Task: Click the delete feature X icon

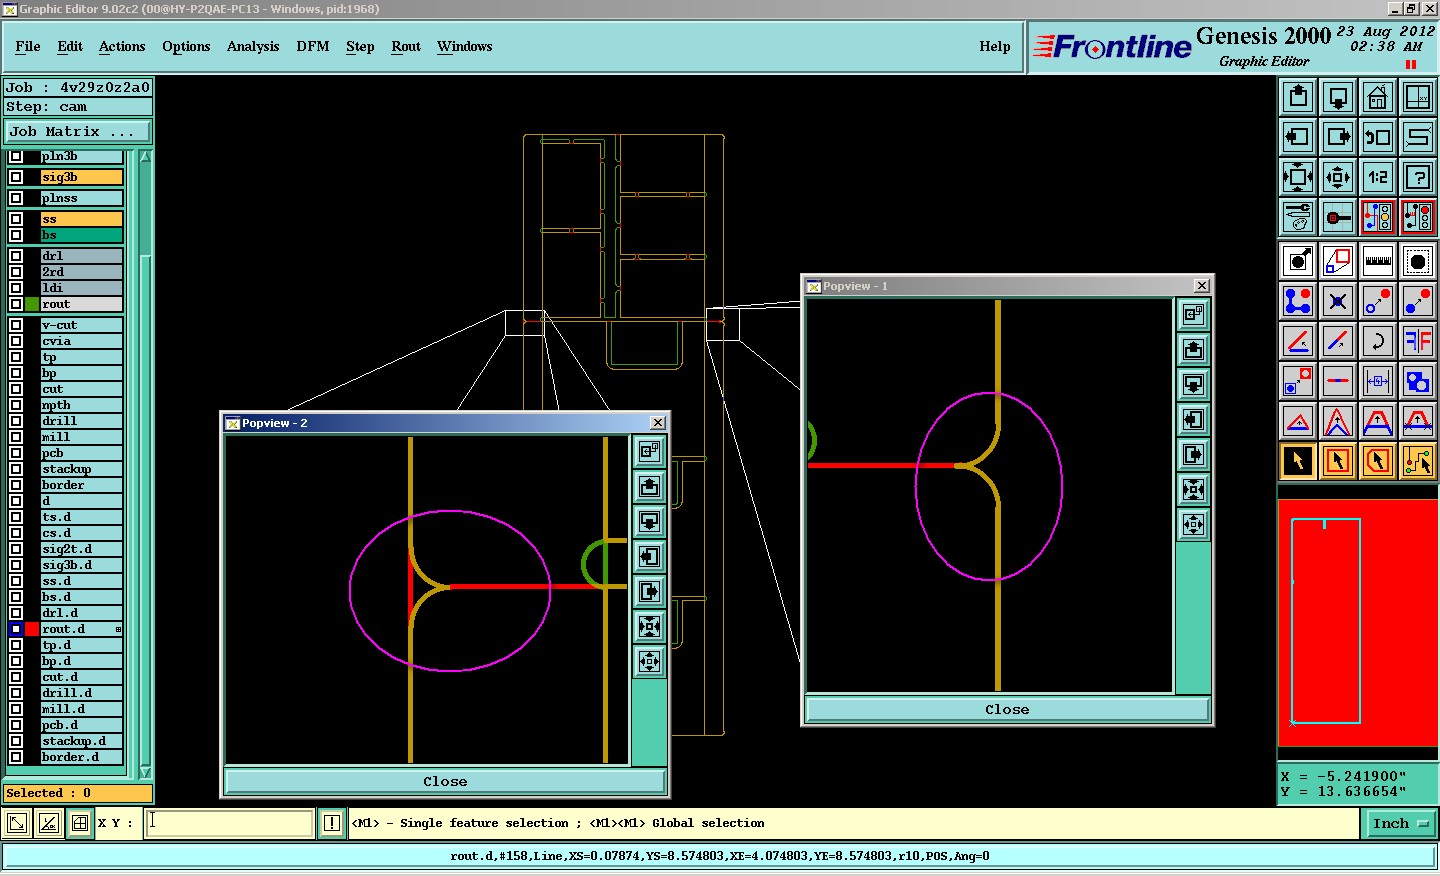Action: (1338, 301)
